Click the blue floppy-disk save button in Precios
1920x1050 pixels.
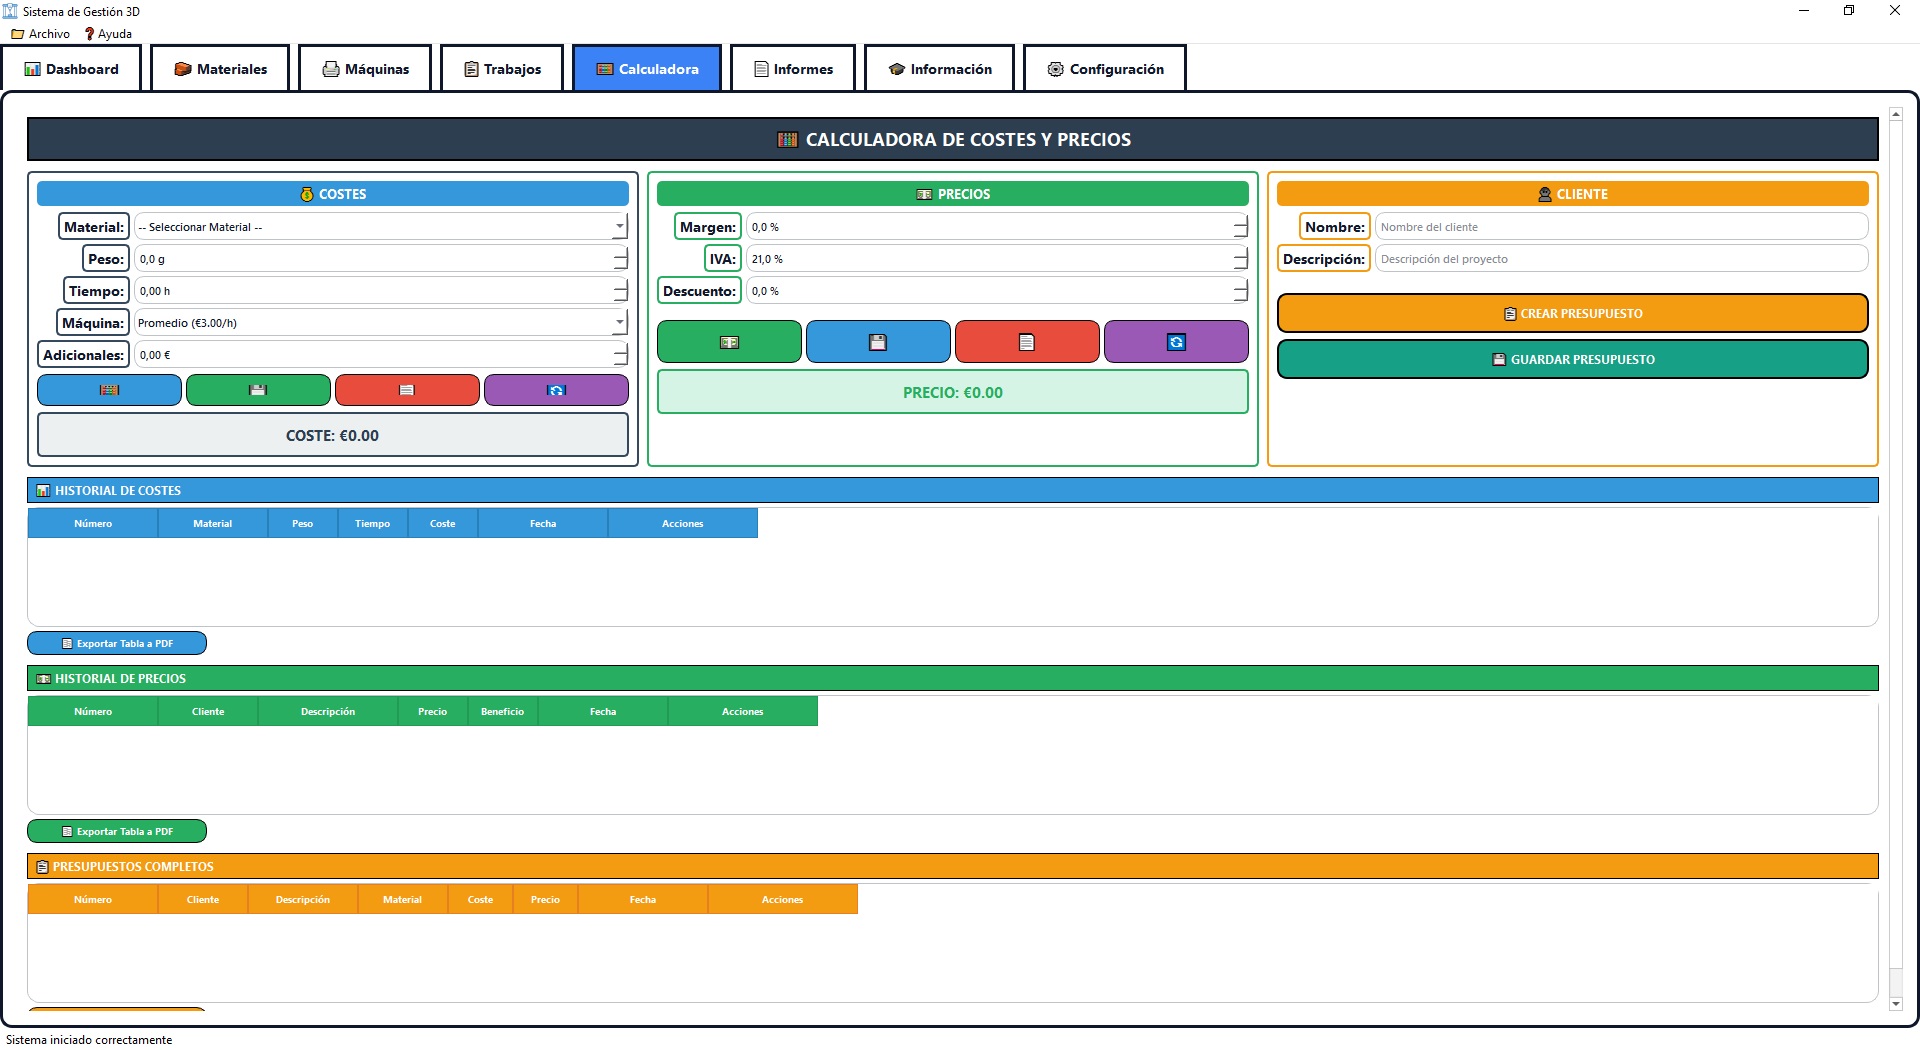click(x=878, y=342)
